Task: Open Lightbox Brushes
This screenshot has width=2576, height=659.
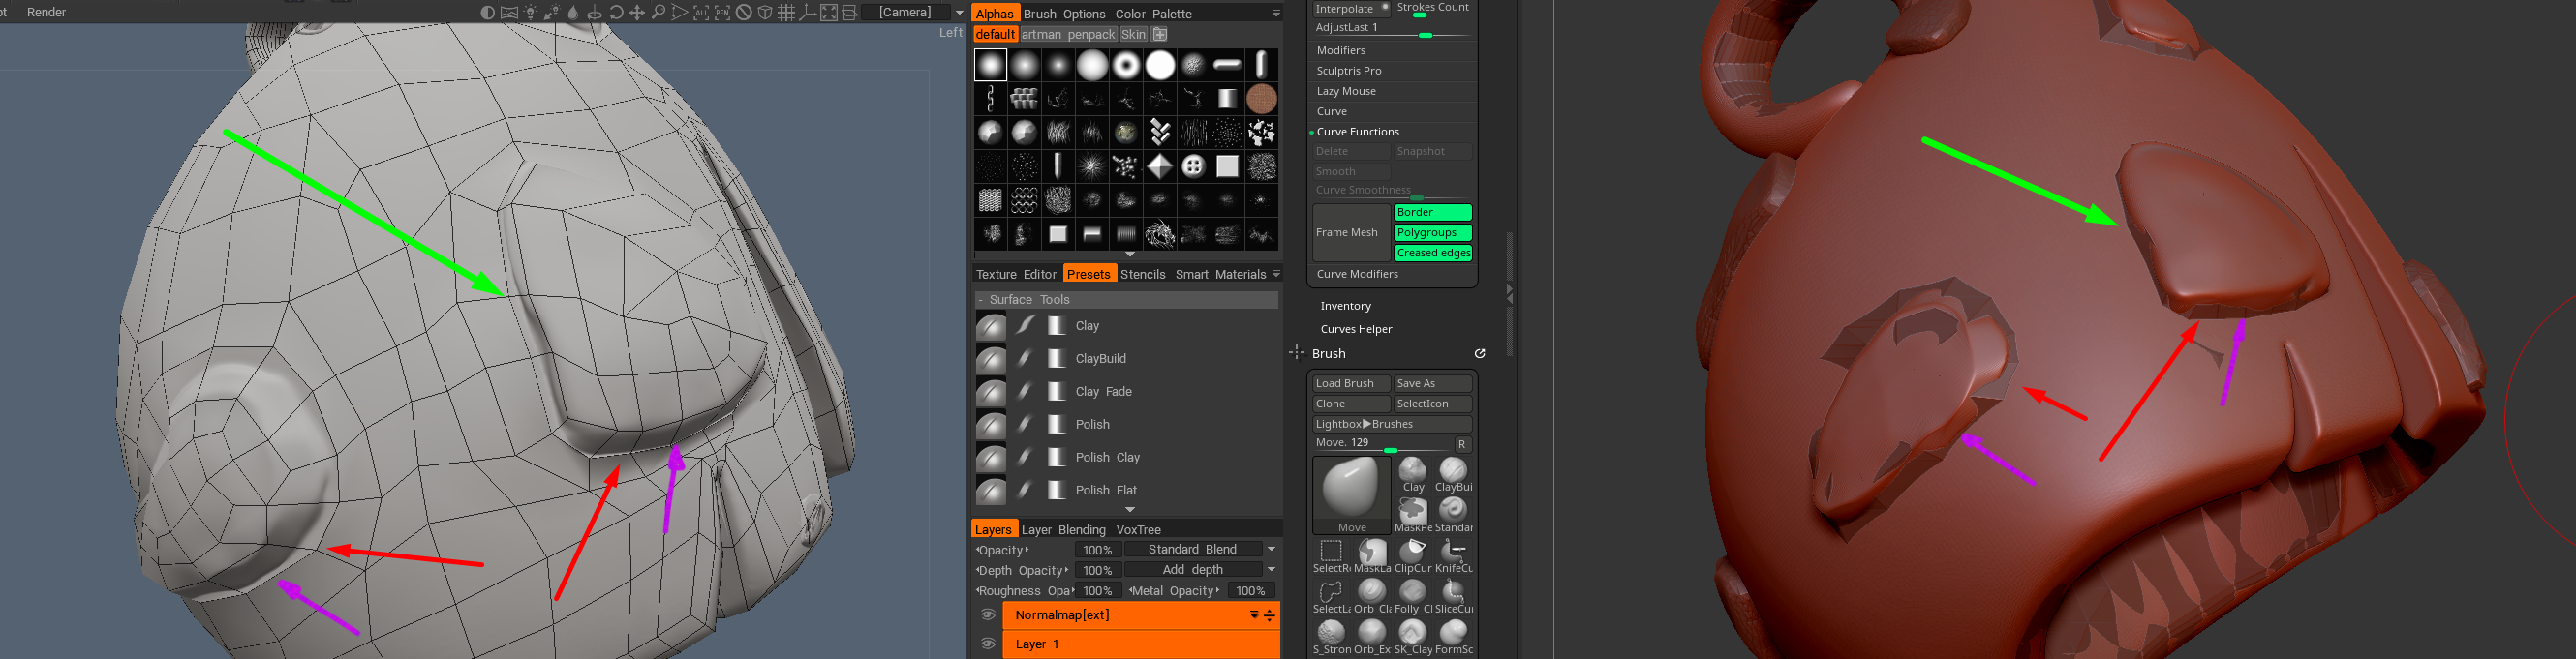Action: point(1391,424)
